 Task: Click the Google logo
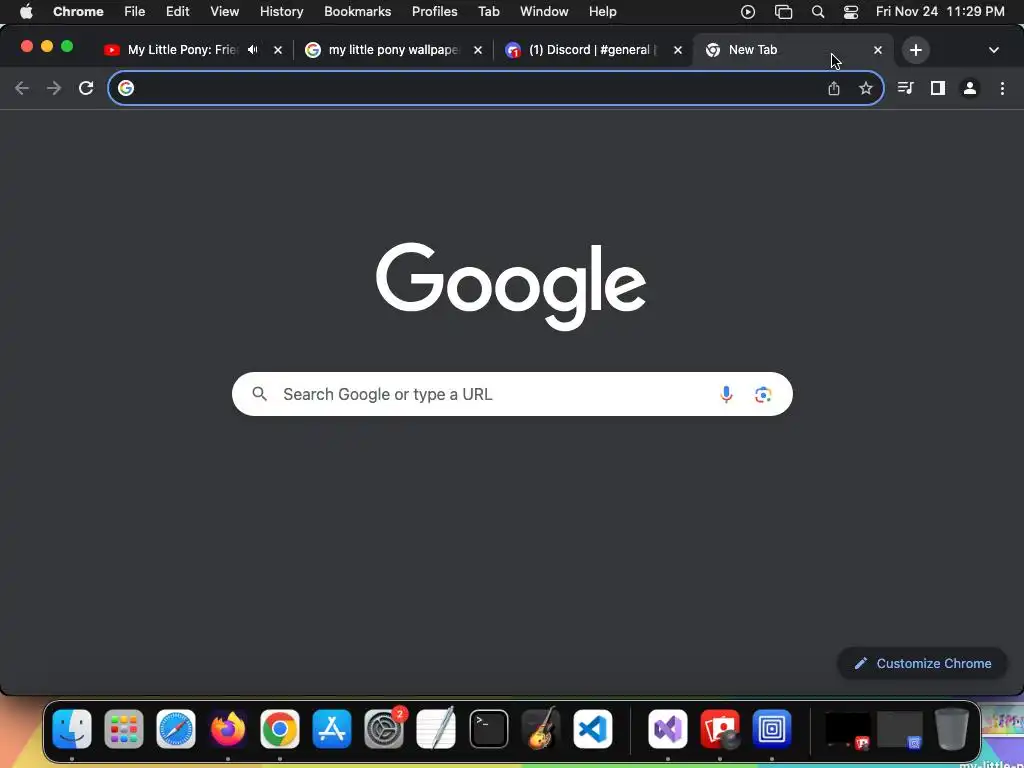[511, 285]
